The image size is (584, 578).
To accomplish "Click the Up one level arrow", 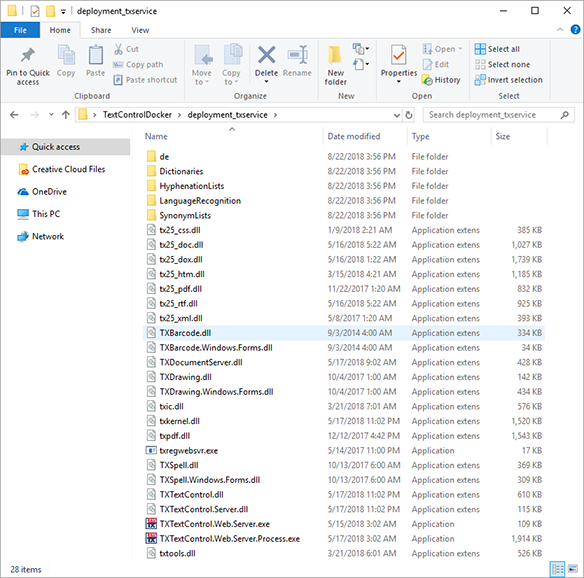I will (x=66, y=115).
